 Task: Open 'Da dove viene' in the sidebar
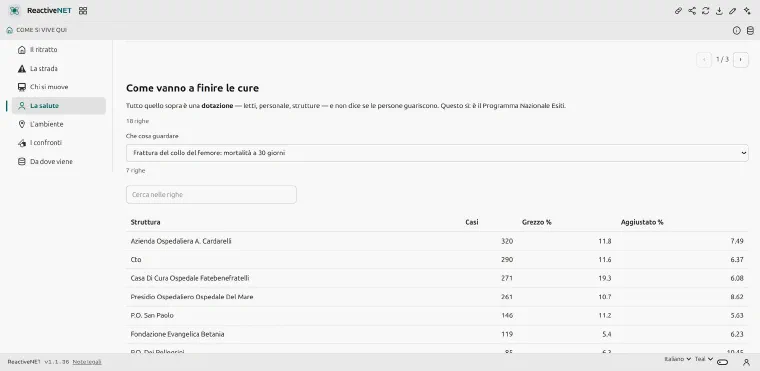tap(59, 161)
